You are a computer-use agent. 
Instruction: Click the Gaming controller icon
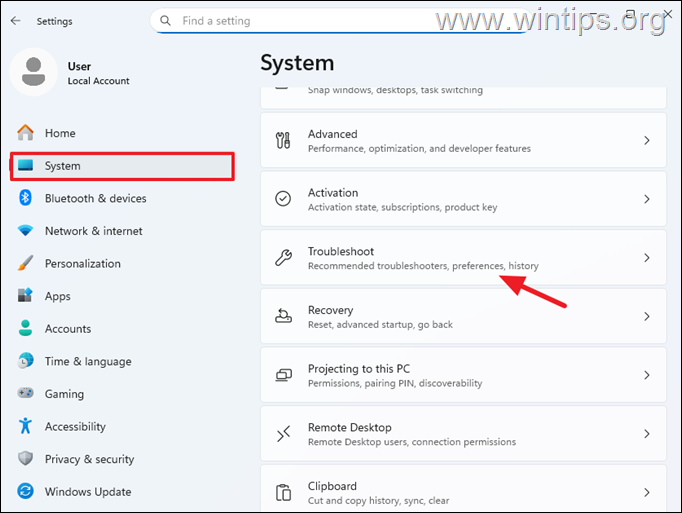(x=25, y=393)
